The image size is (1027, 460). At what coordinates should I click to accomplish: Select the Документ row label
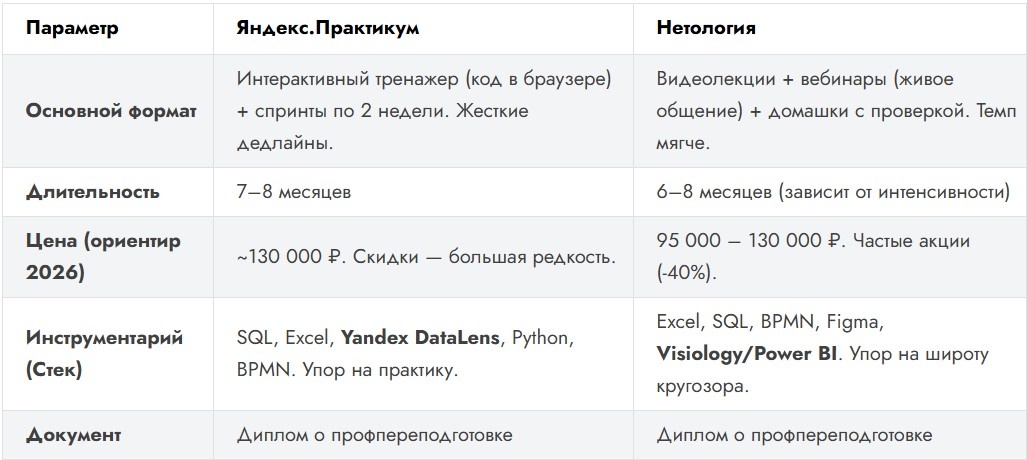(73, 436)
